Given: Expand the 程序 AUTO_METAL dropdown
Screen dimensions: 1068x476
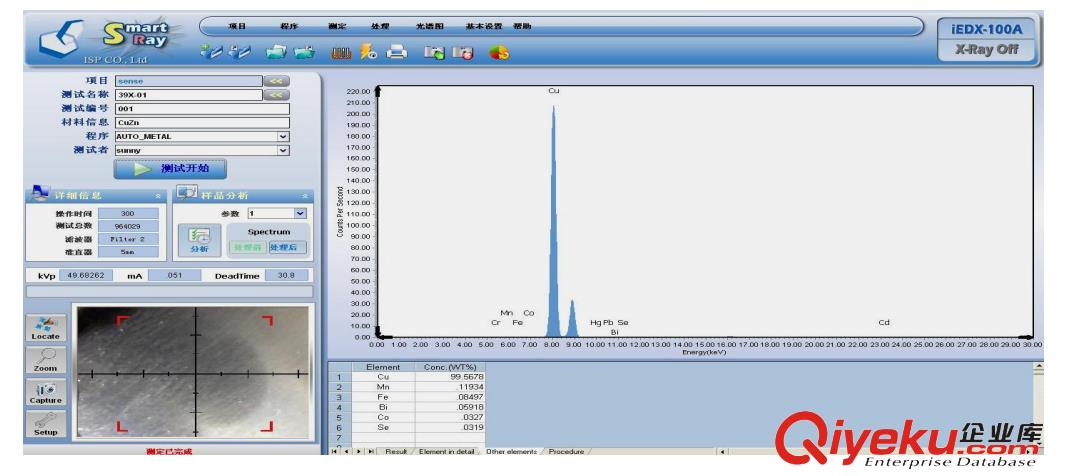Looking at the screenshot, I should click(284, 136).
